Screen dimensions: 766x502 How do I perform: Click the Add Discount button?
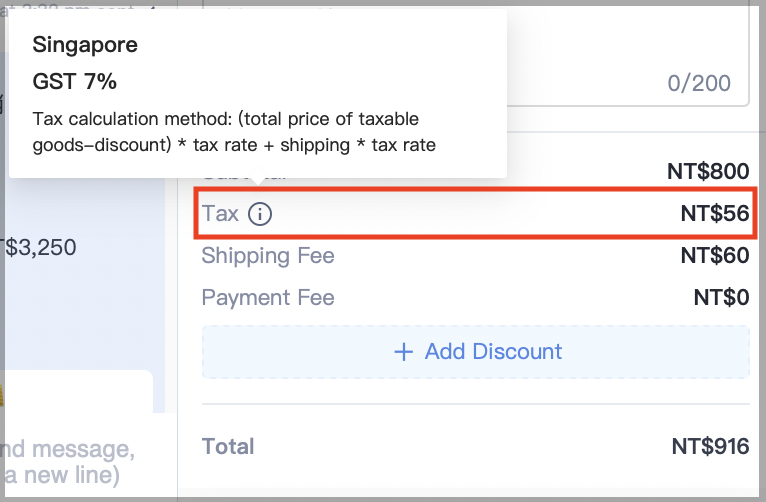pos(475,352)
